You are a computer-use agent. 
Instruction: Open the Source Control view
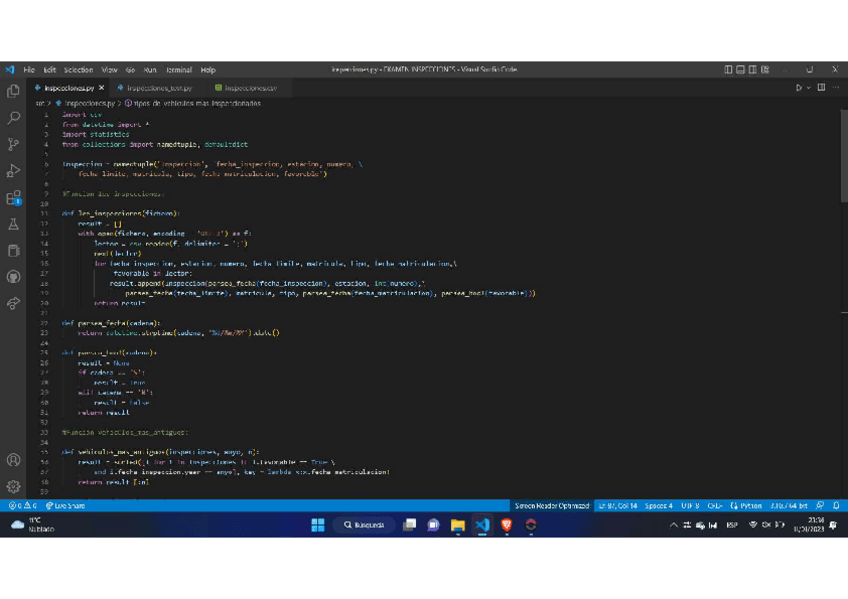[13, 145]
